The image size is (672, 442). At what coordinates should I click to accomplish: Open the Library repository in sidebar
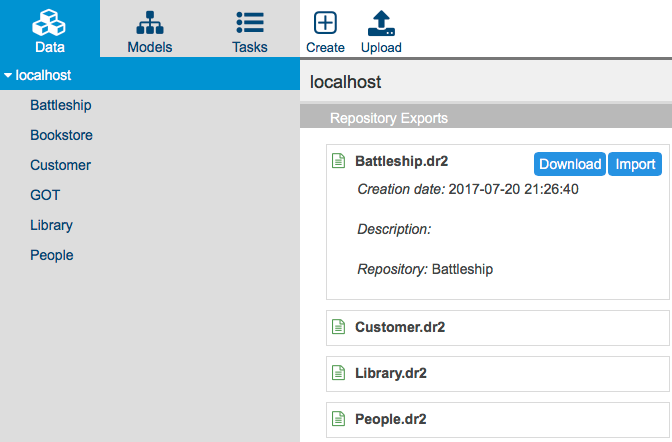point(51,226)
